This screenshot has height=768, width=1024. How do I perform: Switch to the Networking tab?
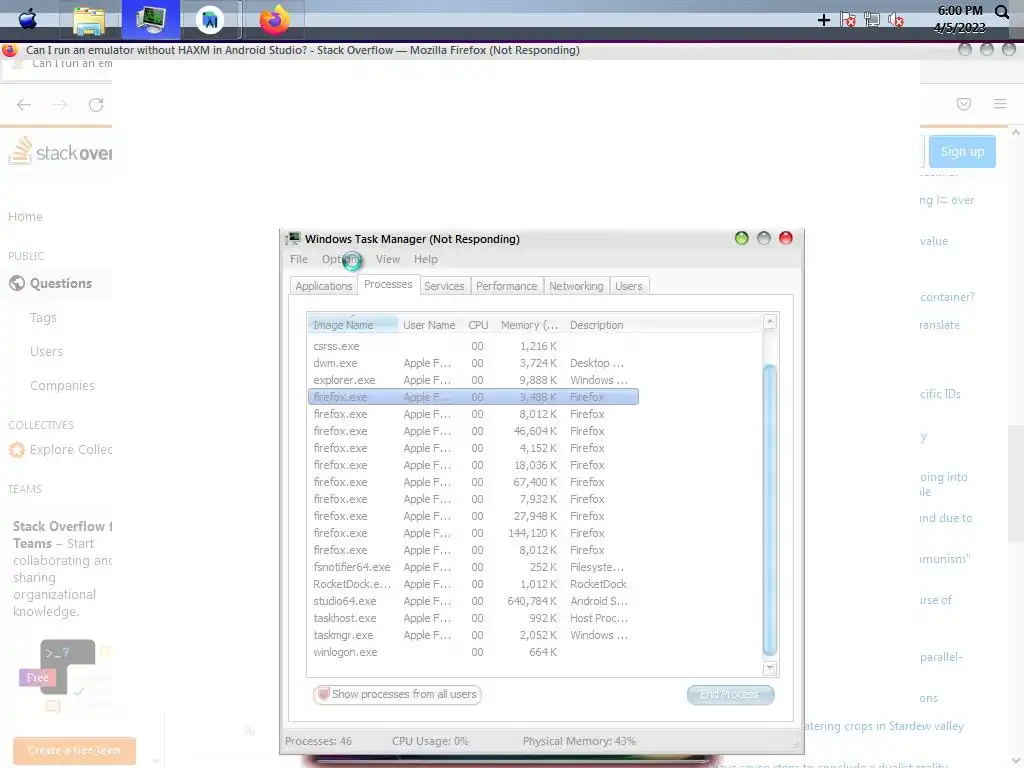[576, 286]
